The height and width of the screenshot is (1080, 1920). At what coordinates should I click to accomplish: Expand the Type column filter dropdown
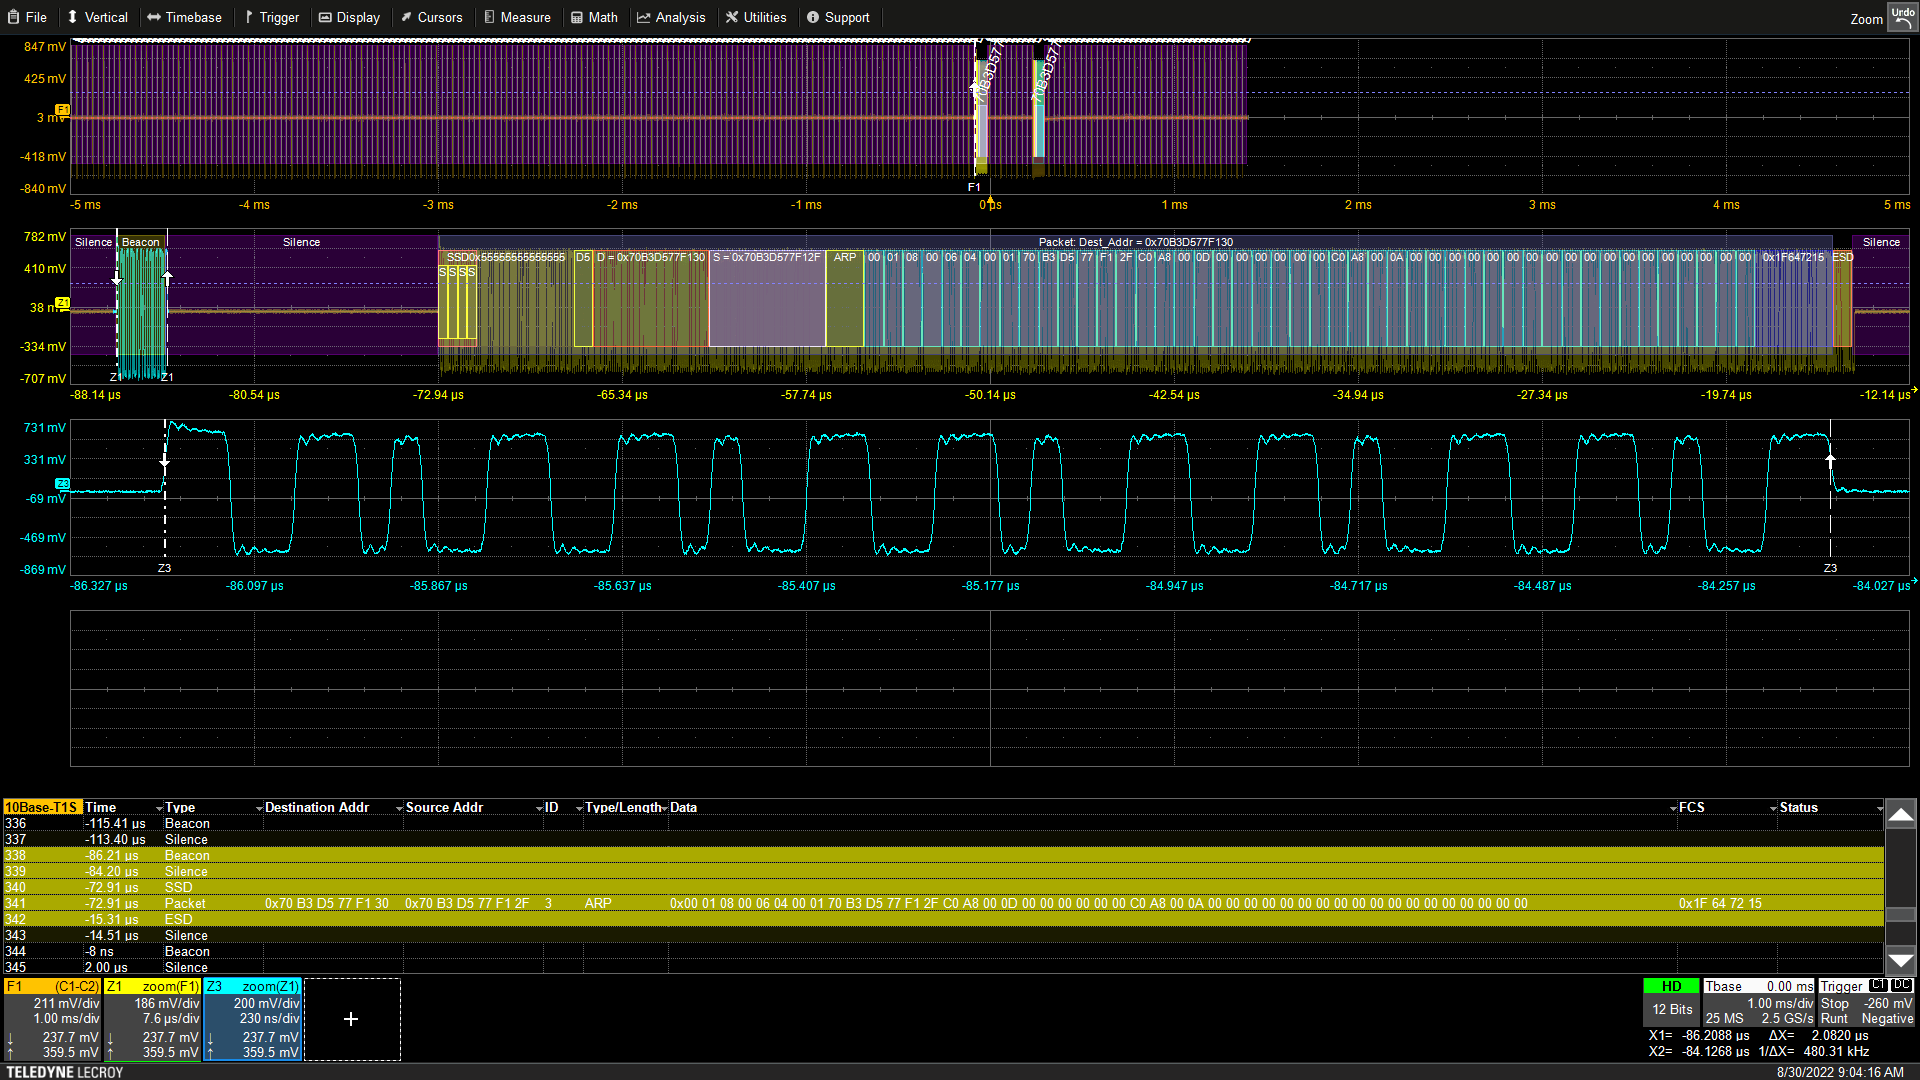coord(259,808)
